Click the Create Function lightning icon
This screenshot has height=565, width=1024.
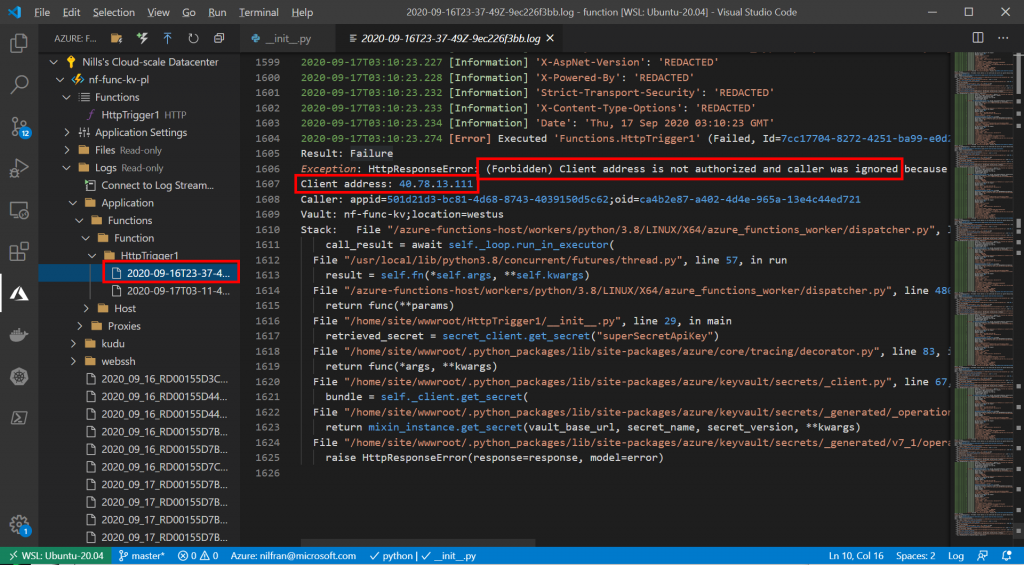pos(142,39)
